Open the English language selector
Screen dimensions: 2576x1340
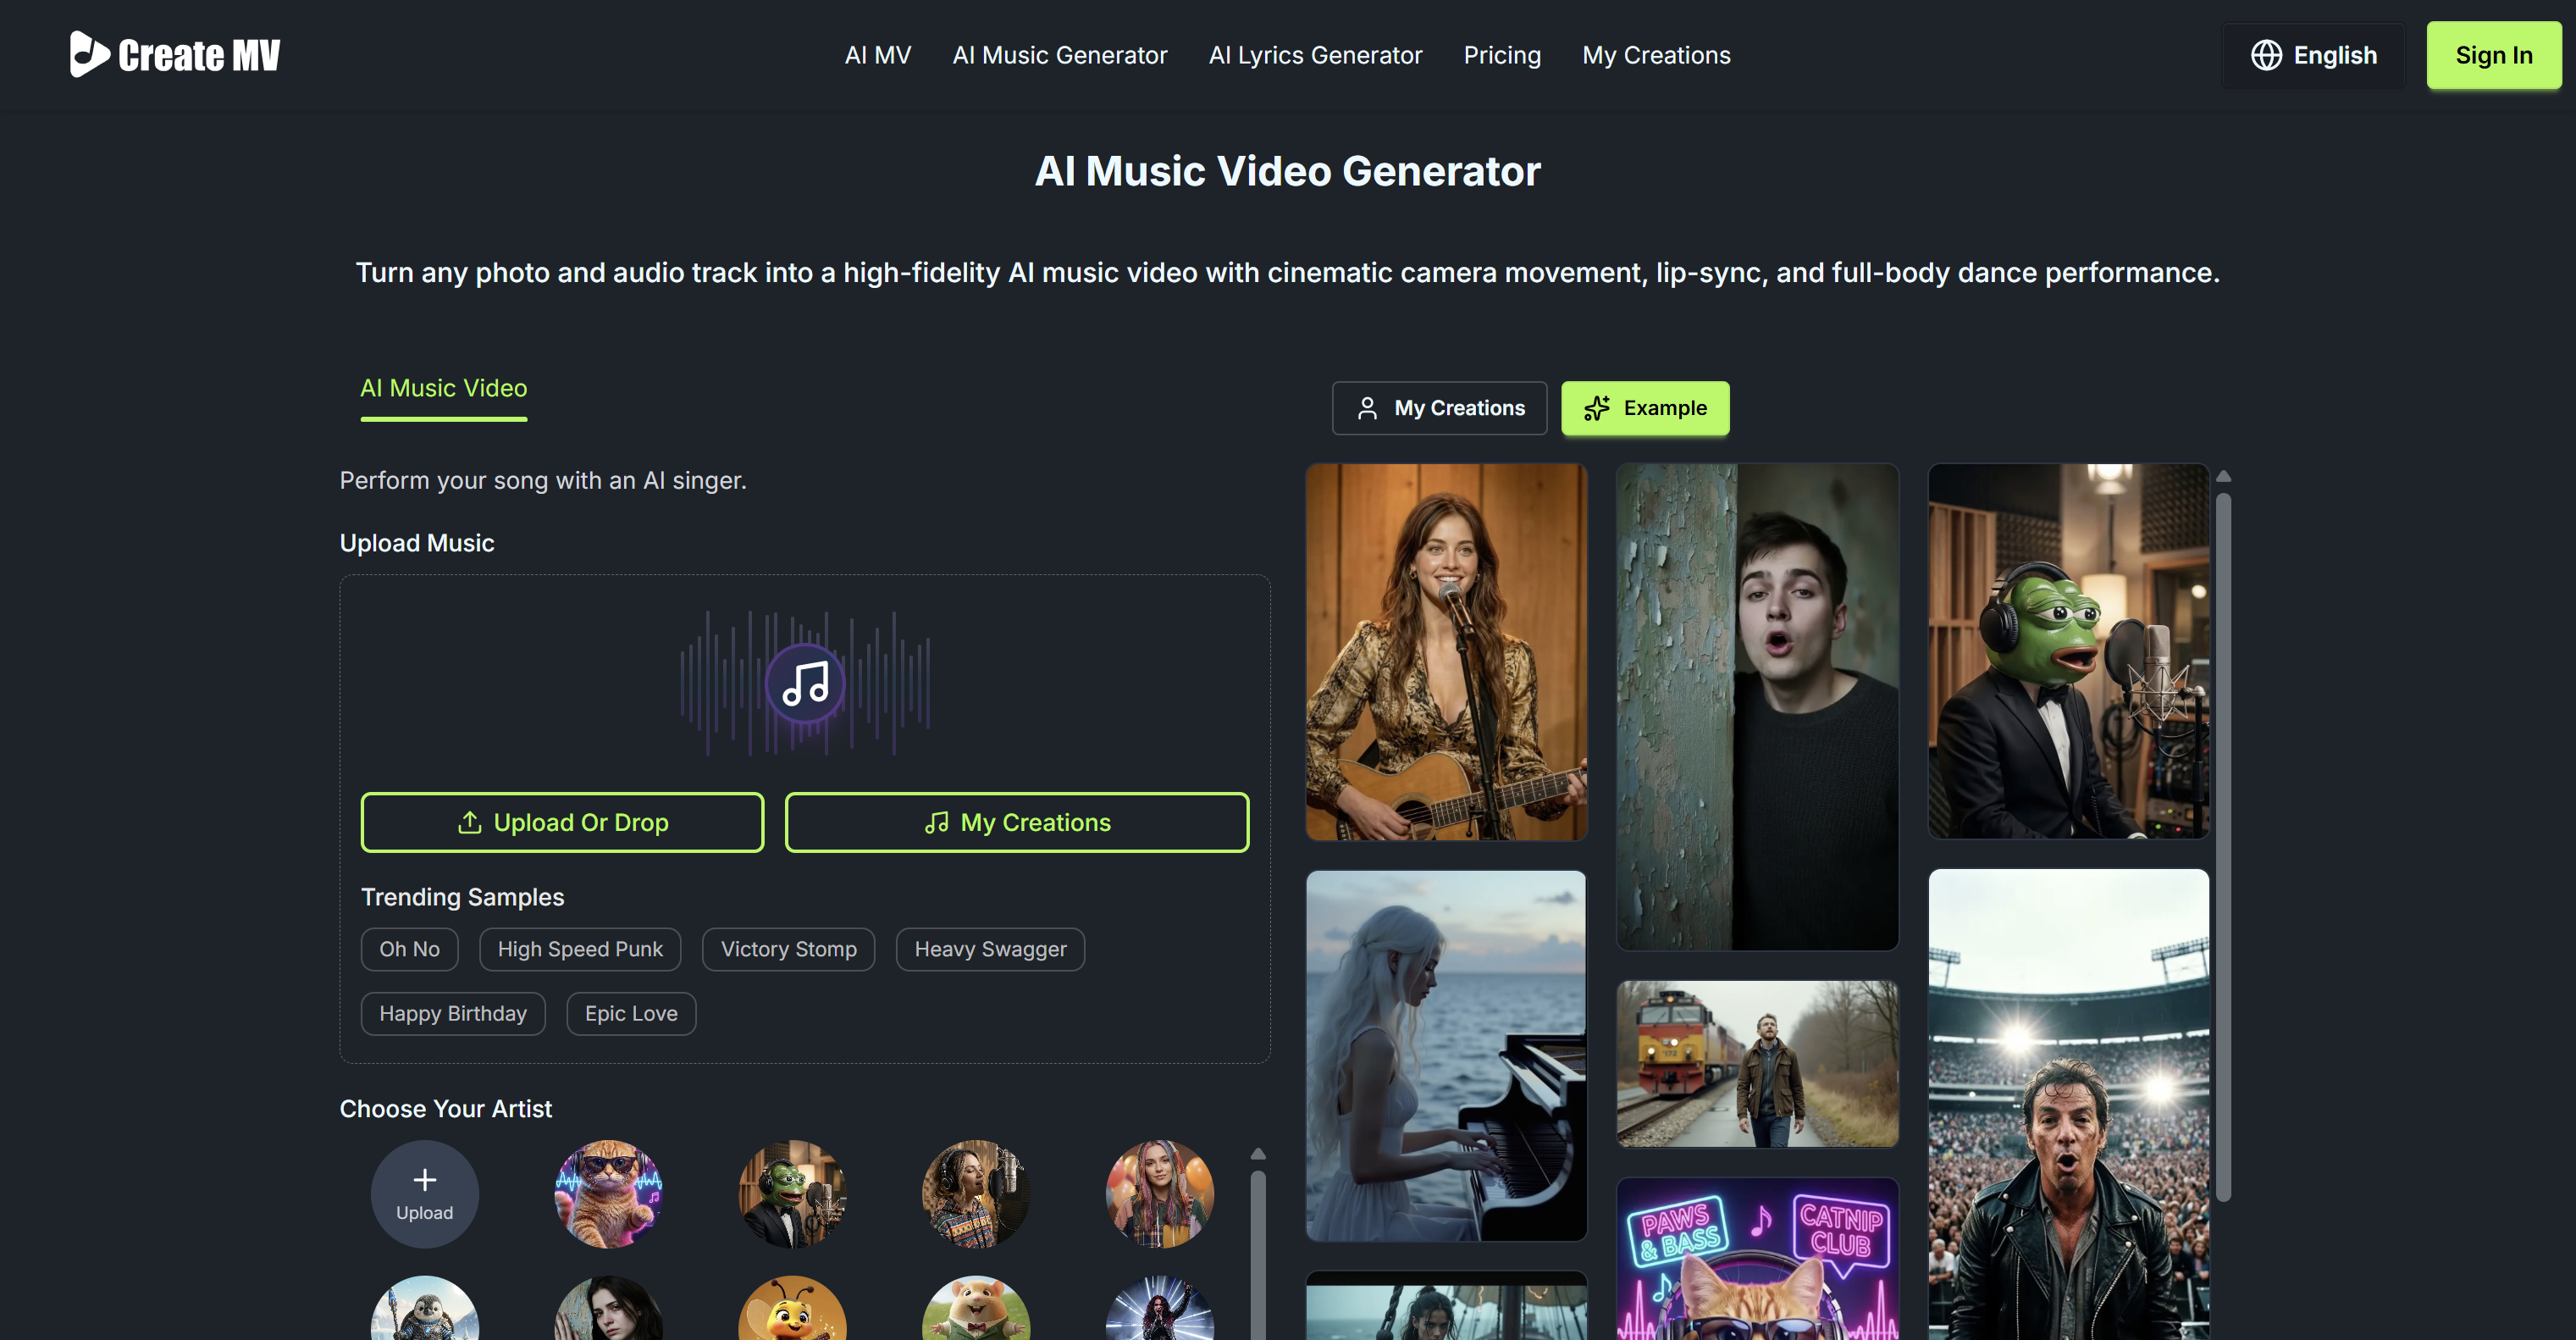[2313, 55]
